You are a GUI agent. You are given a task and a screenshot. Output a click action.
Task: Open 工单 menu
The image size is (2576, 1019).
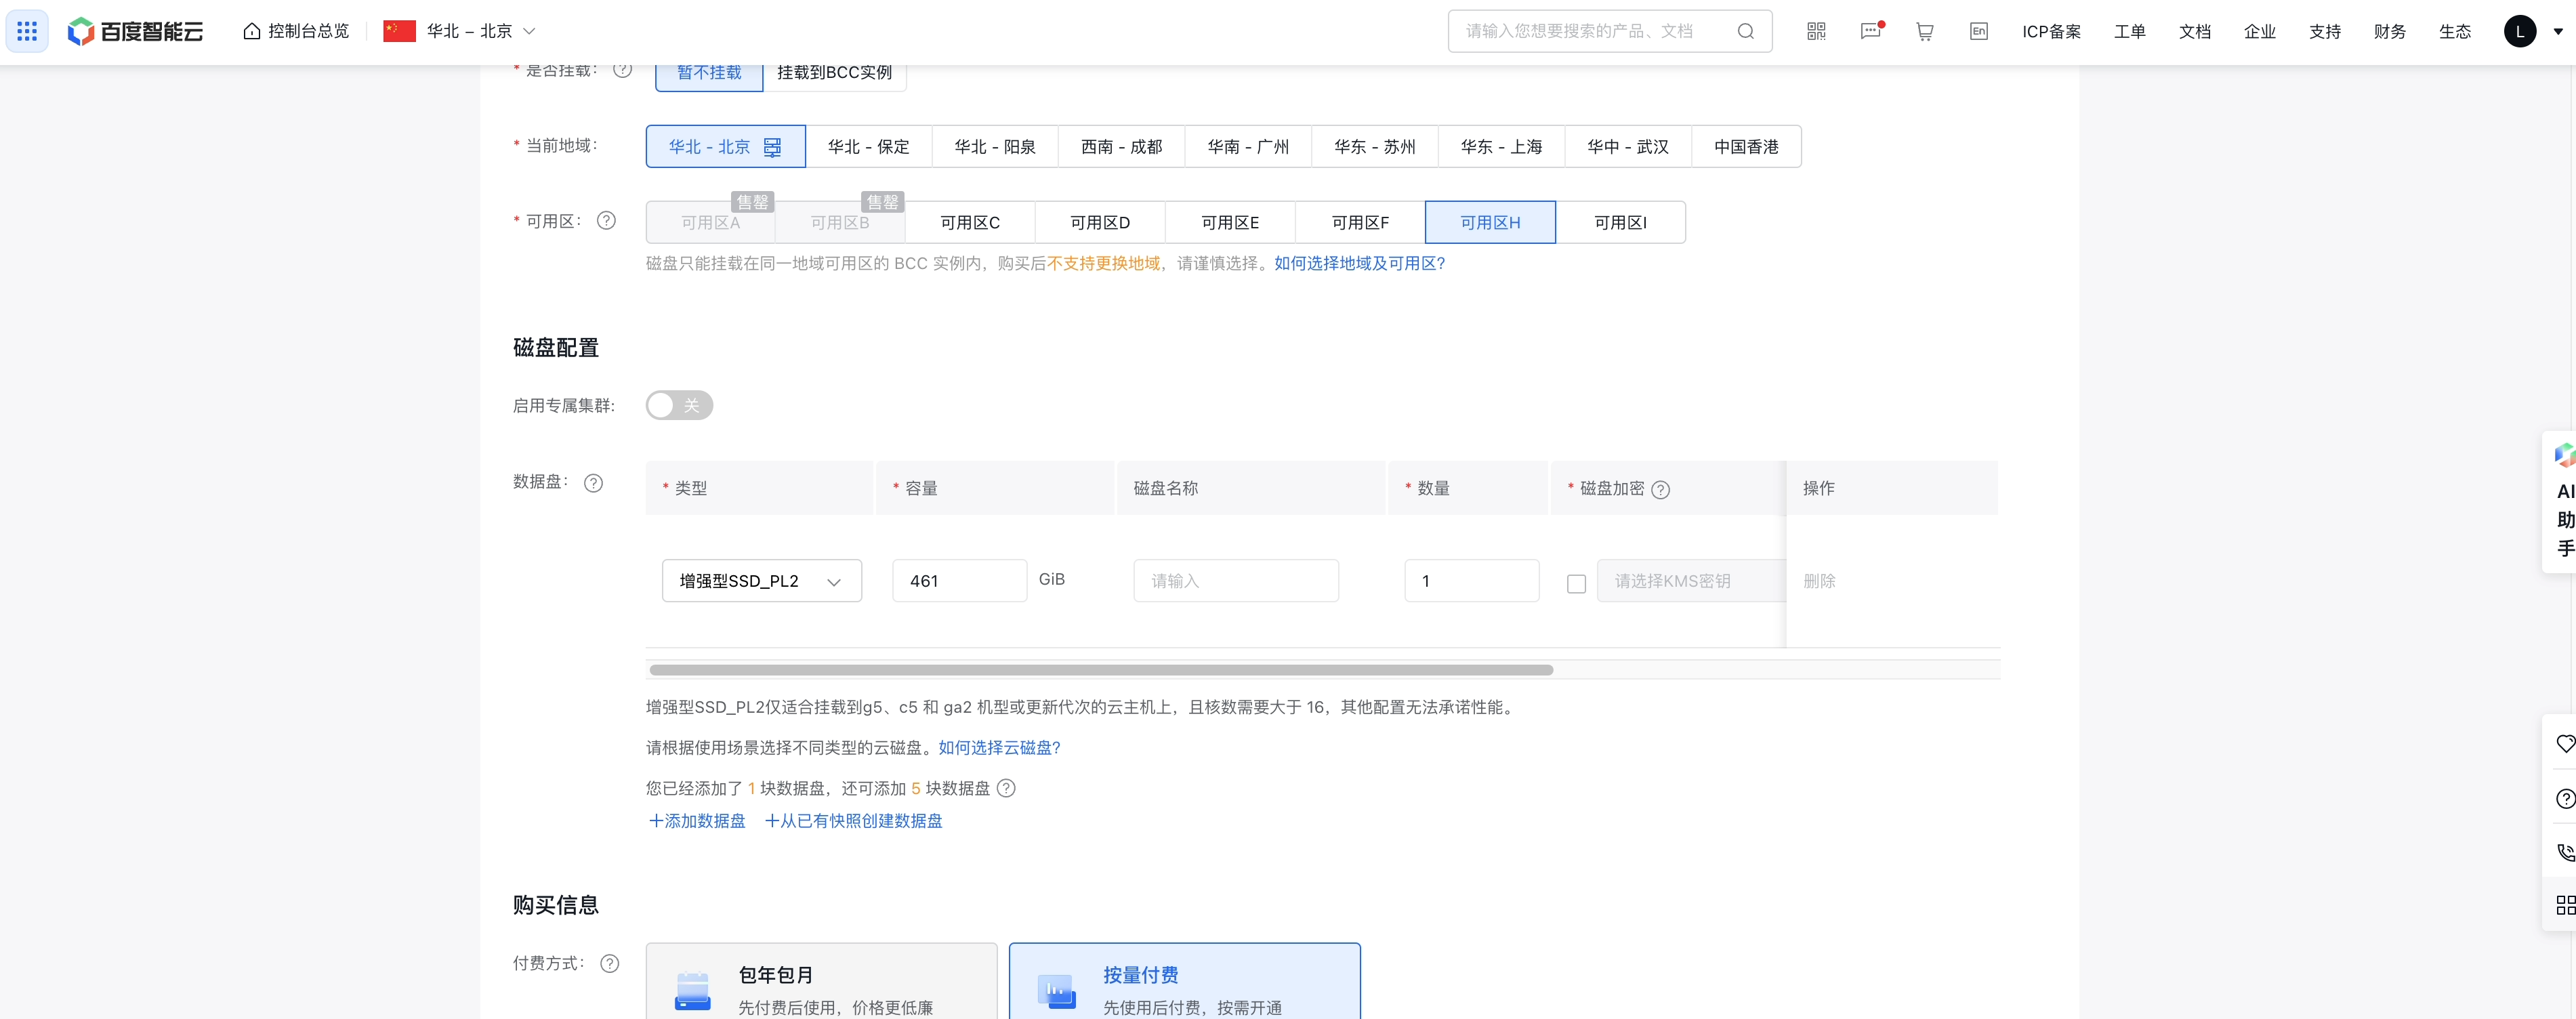click(2130, 31)
